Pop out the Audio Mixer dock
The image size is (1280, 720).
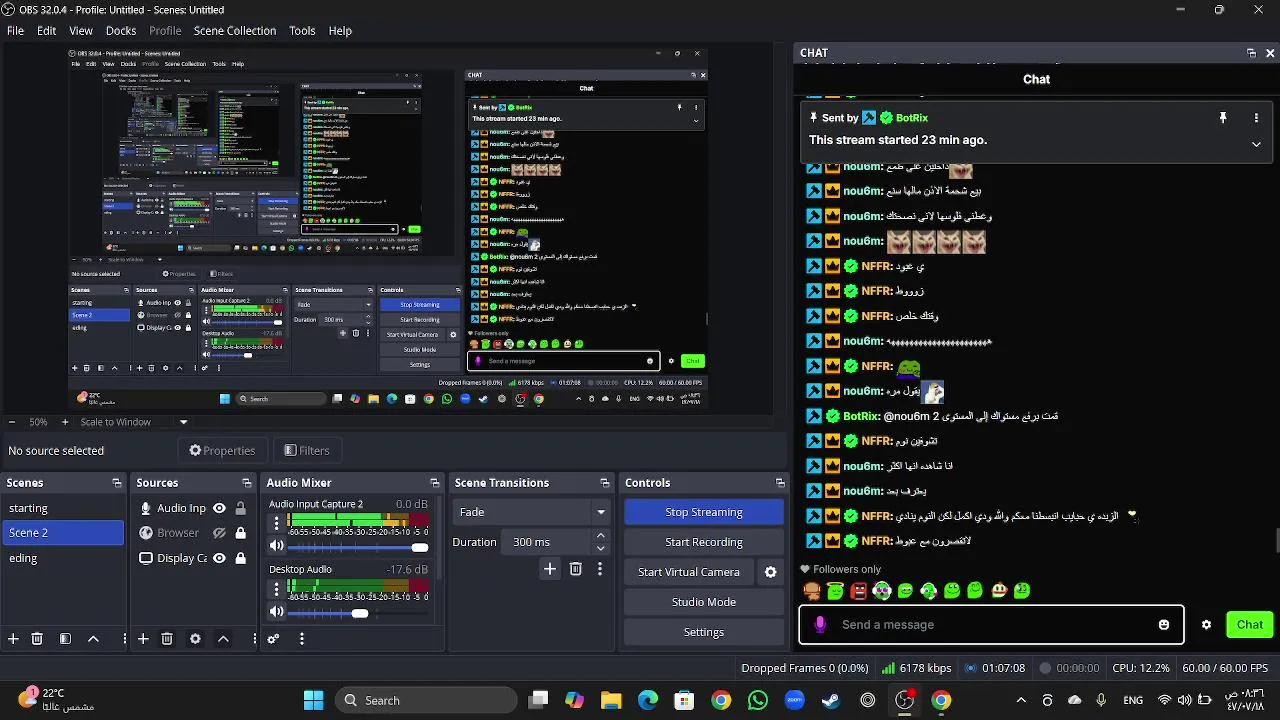coord(434,483)
